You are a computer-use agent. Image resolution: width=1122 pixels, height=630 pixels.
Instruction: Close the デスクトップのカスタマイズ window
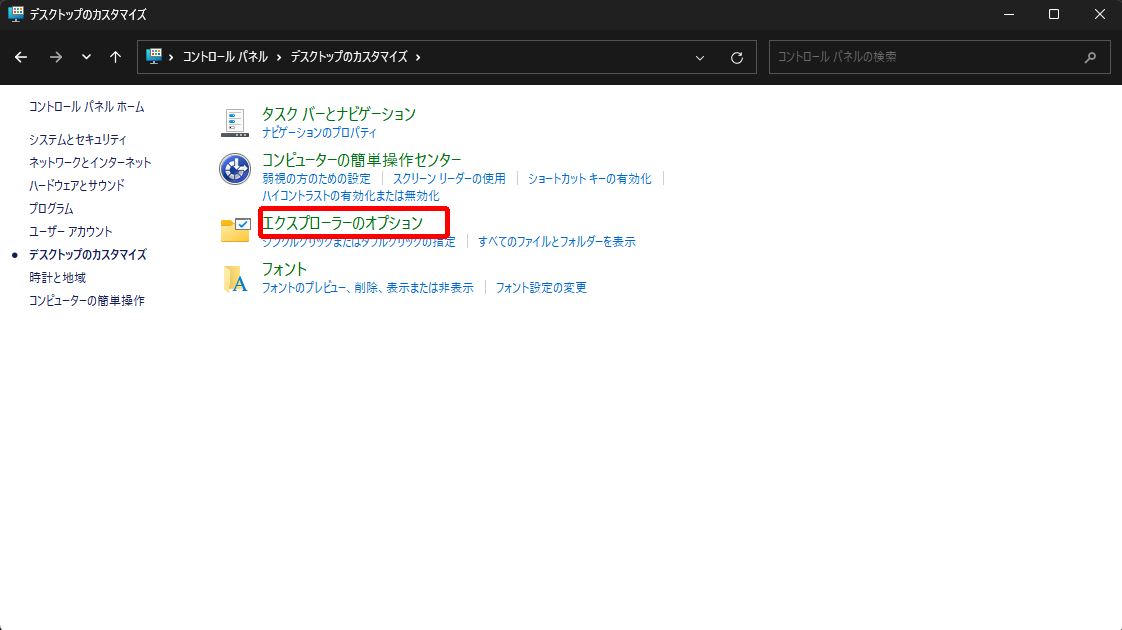click(x=1100, y=14)
